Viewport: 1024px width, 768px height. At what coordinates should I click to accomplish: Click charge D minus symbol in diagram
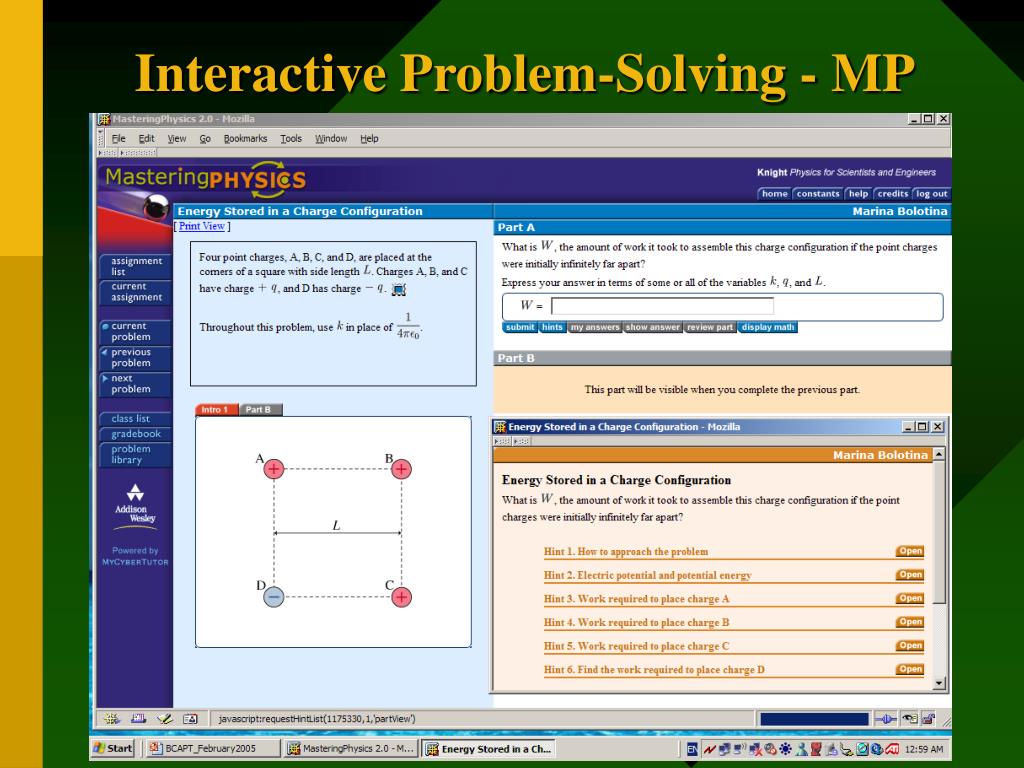coord(274,596)
